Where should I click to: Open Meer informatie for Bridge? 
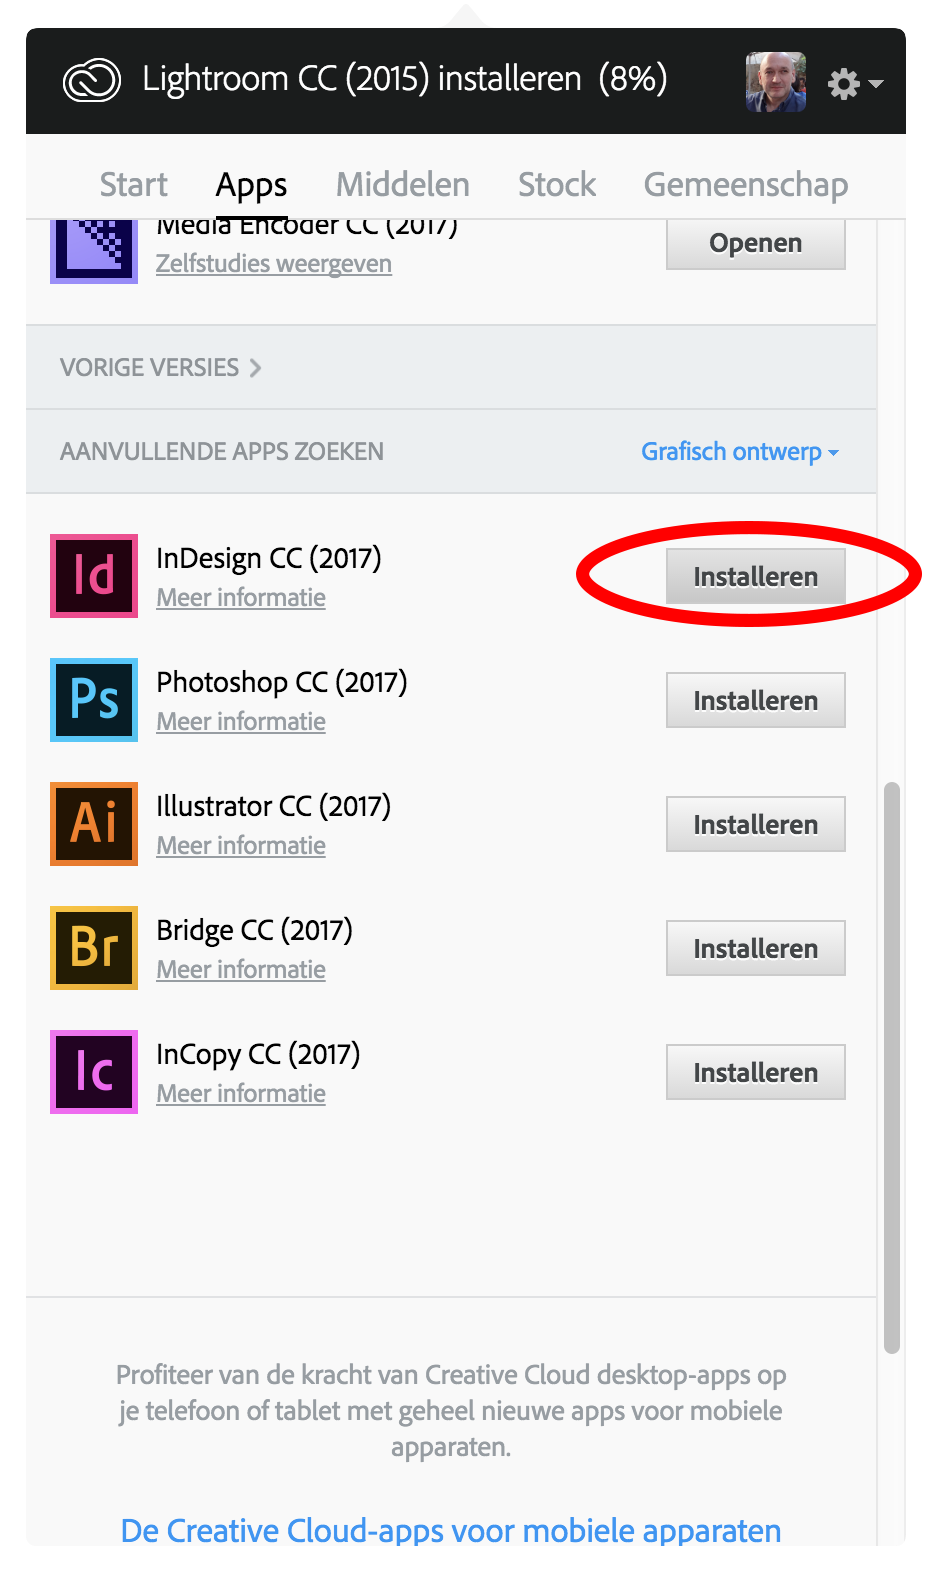click(x=241, y=970)
